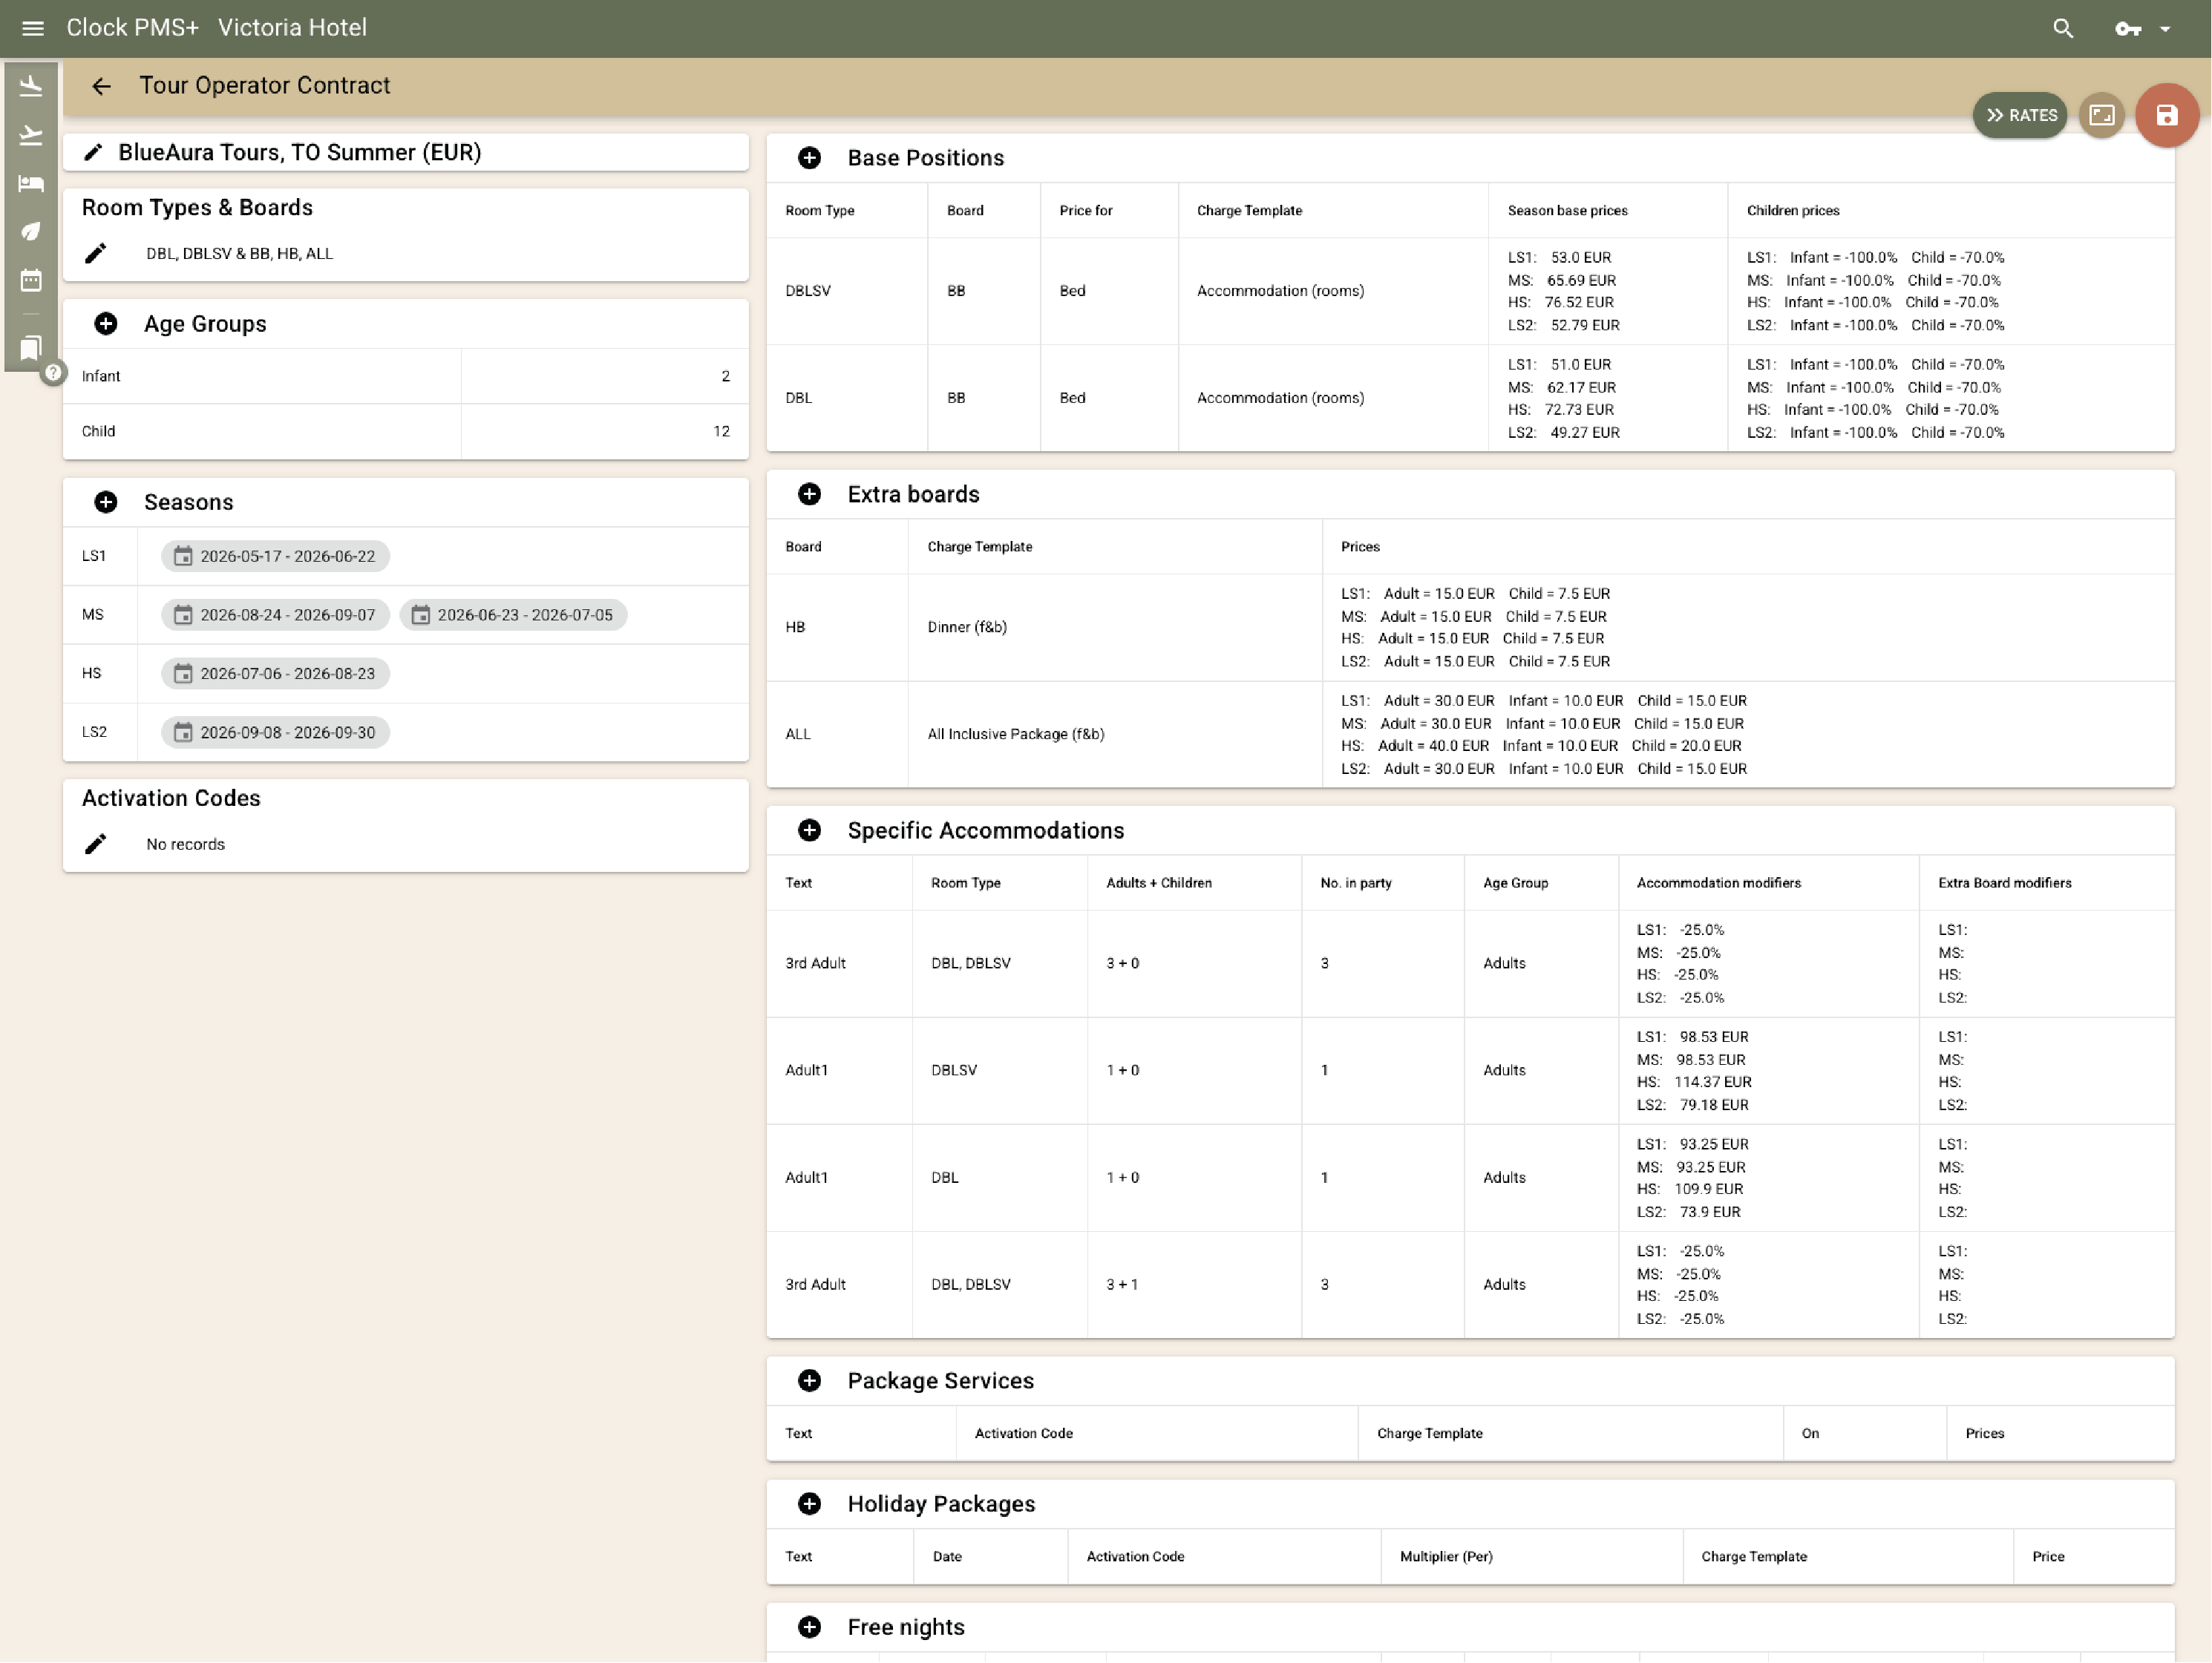Add a Specific Accommodation
Screen dimensions: 2212x1663
click(x=809, y=830)
